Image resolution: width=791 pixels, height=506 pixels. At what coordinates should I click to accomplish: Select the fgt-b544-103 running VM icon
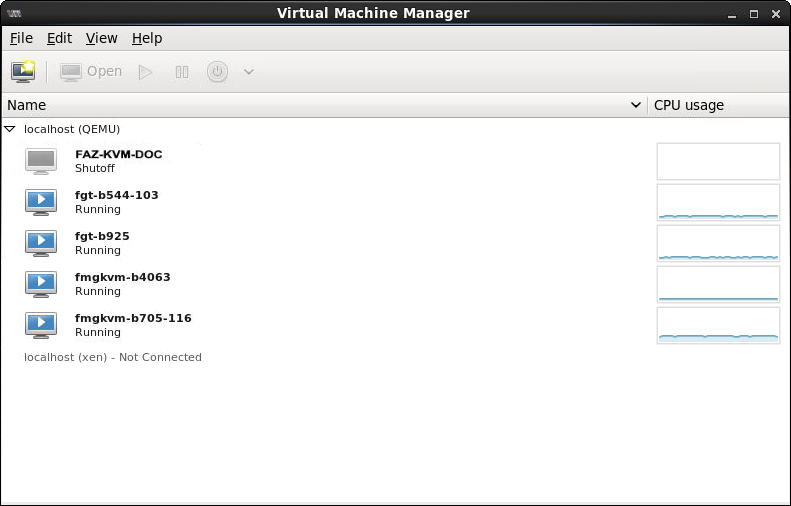(x=41, y=202)
